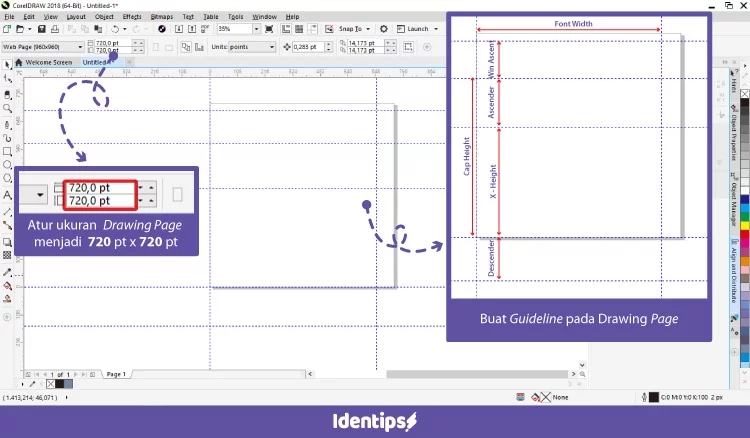The height and width of the screenshot is (438, 750).
Task: Expand the Web Page (960x960) preset dropdown
Action: [80, 47]
